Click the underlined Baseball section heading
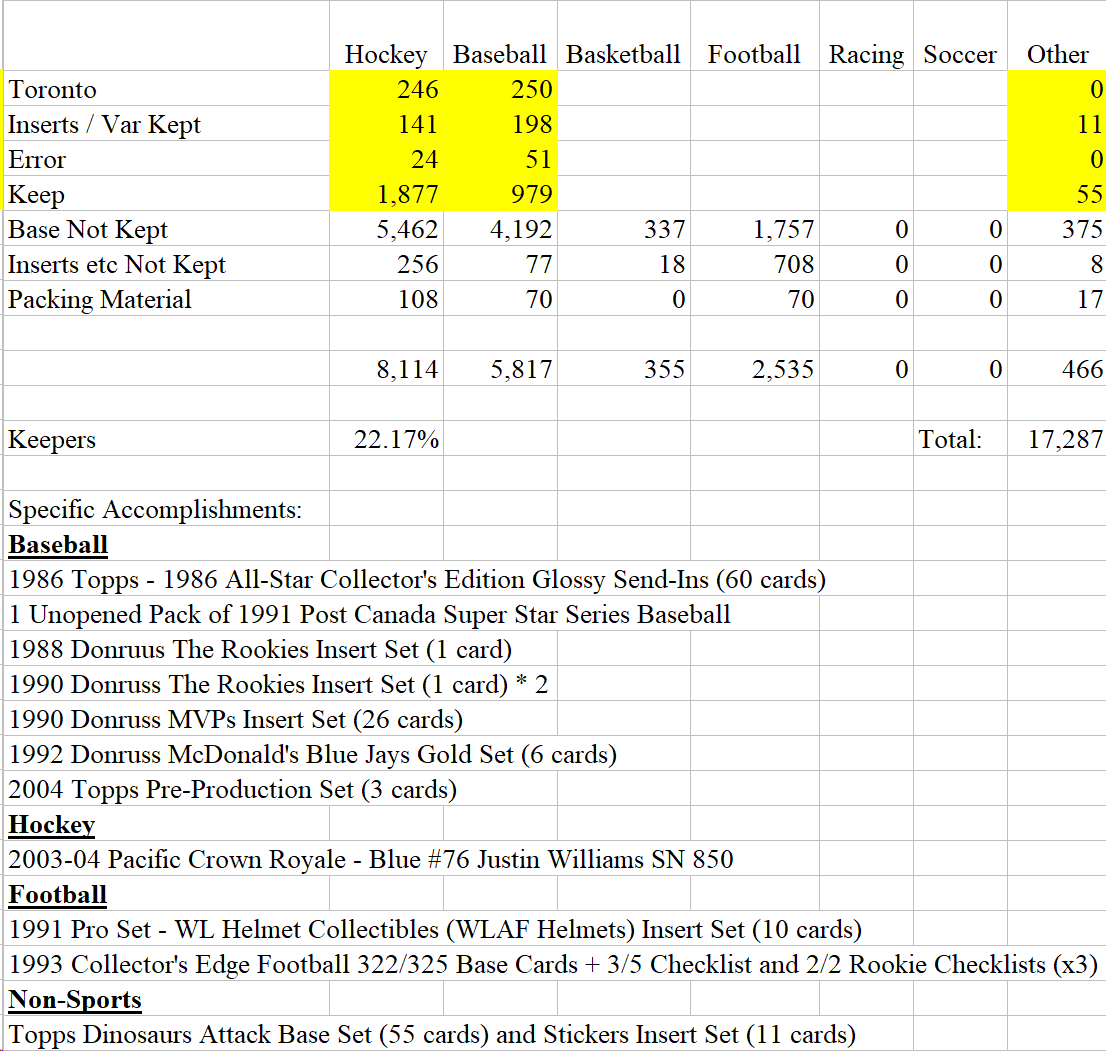1106x1051 pixels. coord(58,545)
